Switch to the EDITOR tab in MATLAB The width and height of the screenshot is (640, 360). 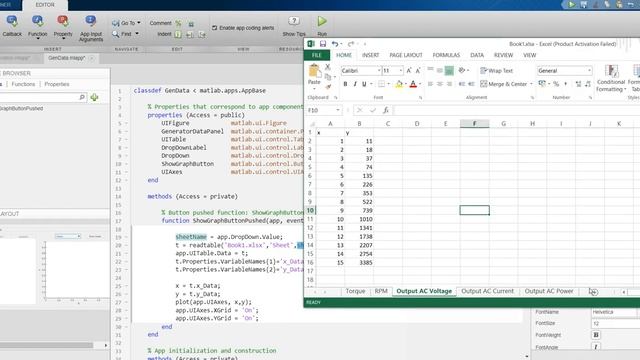(45, 5)
